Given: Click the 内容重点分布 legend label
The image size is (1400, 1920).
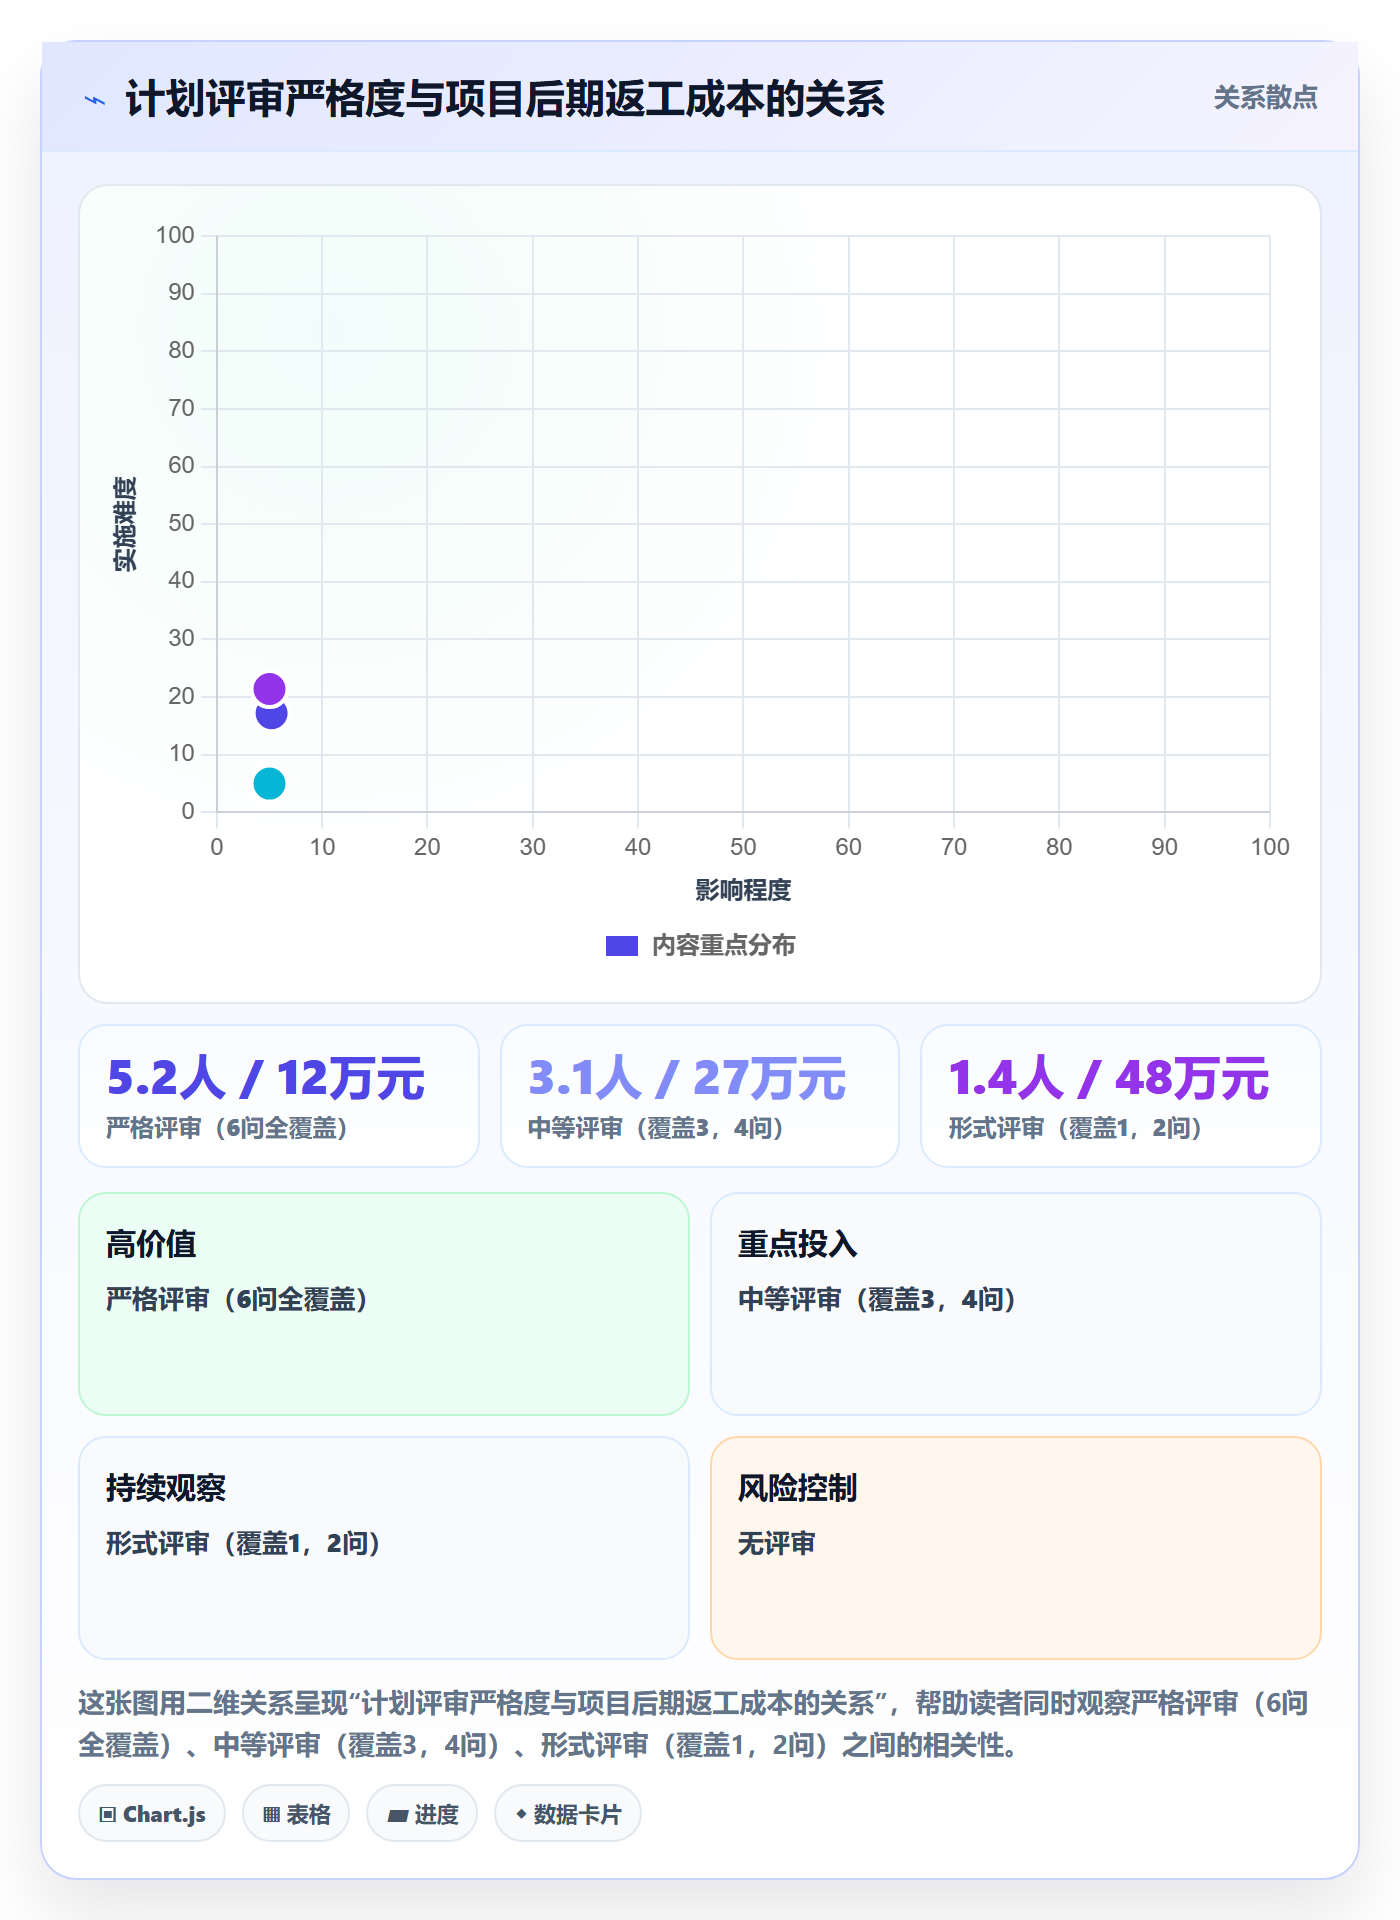Looking at the screenshot, I should click(x=723, y=946).
